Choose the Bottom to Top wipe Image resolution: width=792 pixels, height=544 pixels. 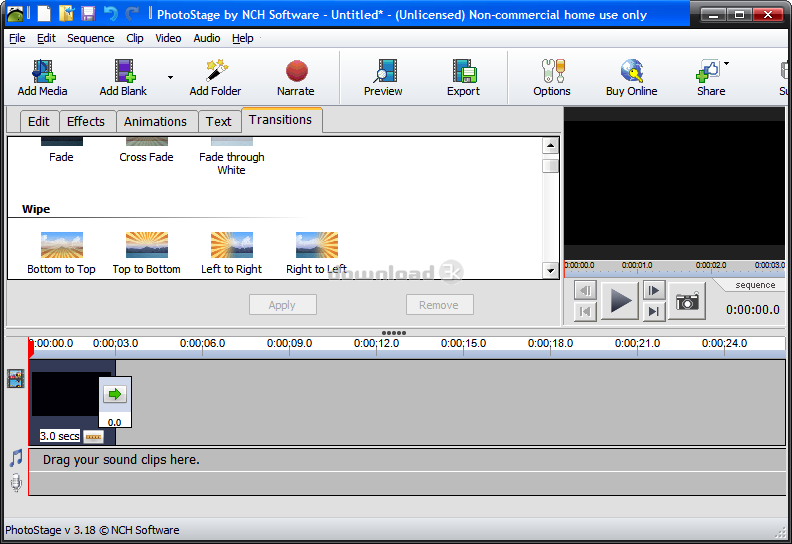(62, 253)
